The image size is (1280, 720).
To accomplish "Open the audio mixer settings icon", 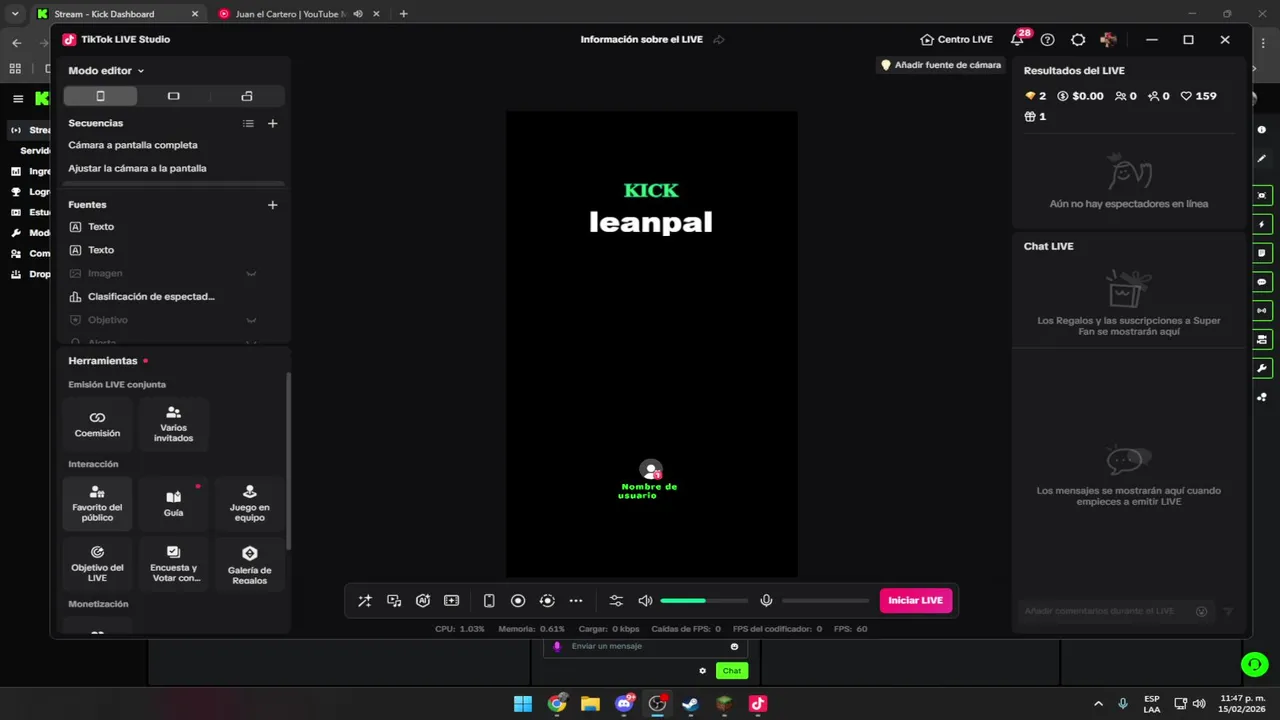I will tap(616, 601).
